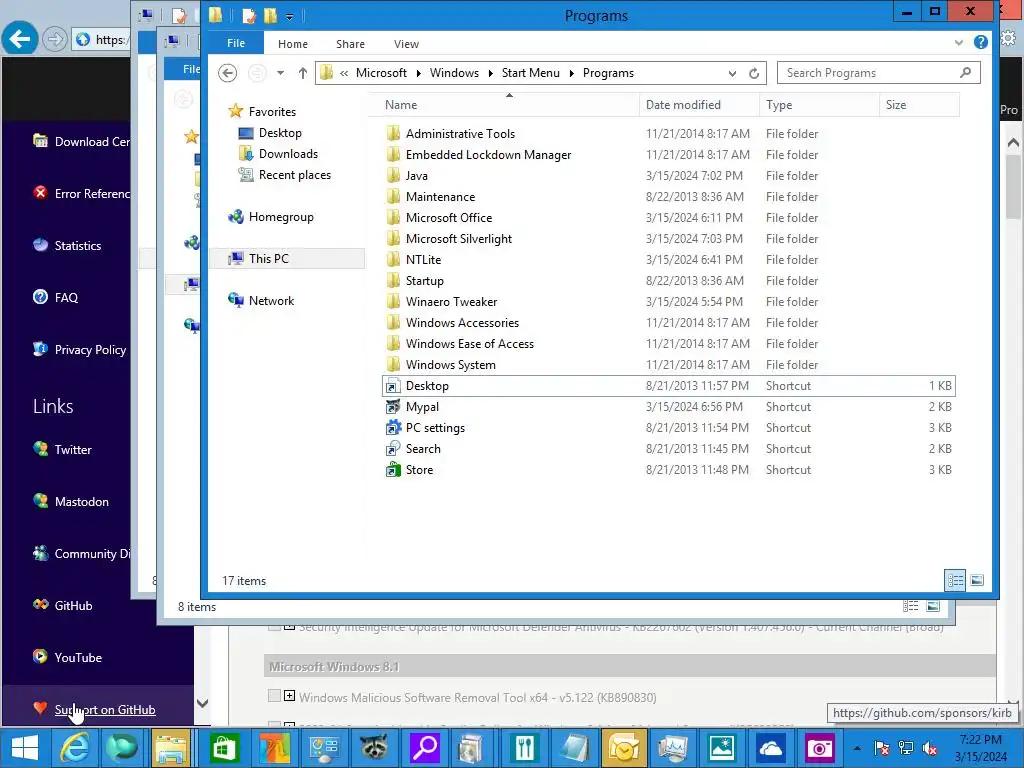Open the Food & Drink fork-knife taskbar icon
Image resolution: width=1024 pixels, height=768 pixels.
(524, 748)
